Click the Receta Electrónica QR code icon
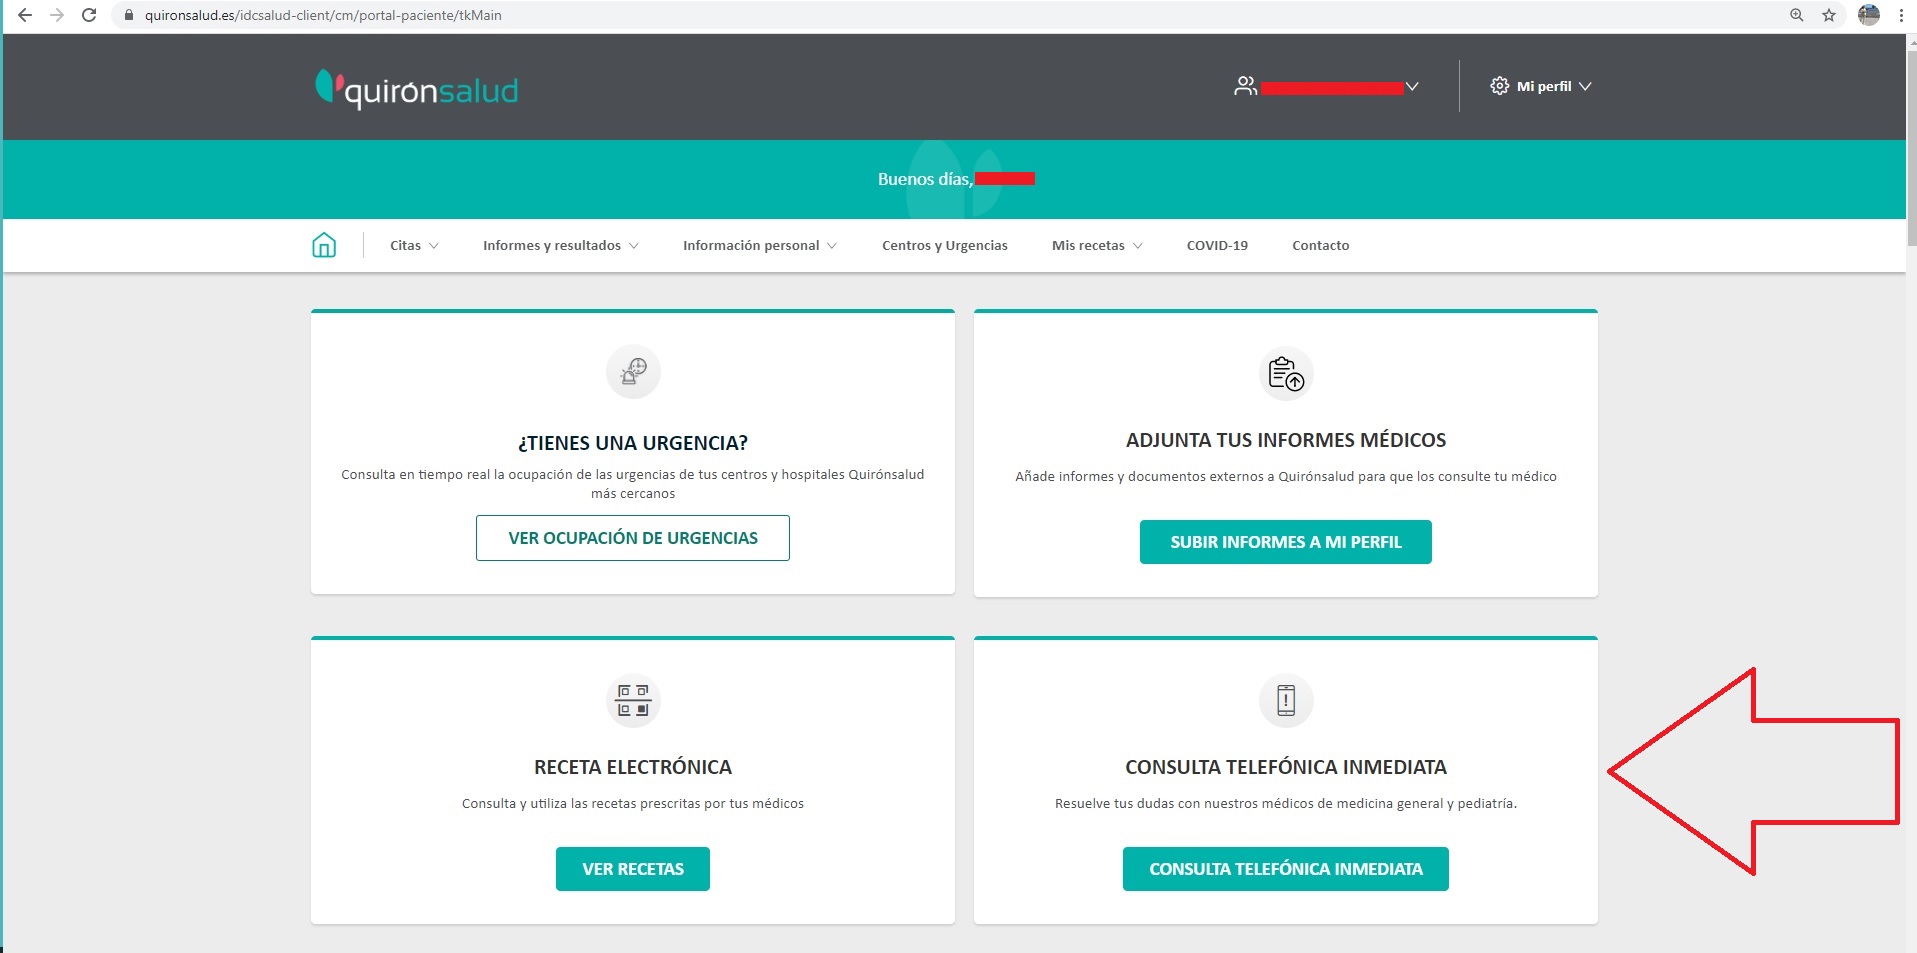Viewport: 1917px width, 953px height. pyautogui.click(x=633, y=700)
